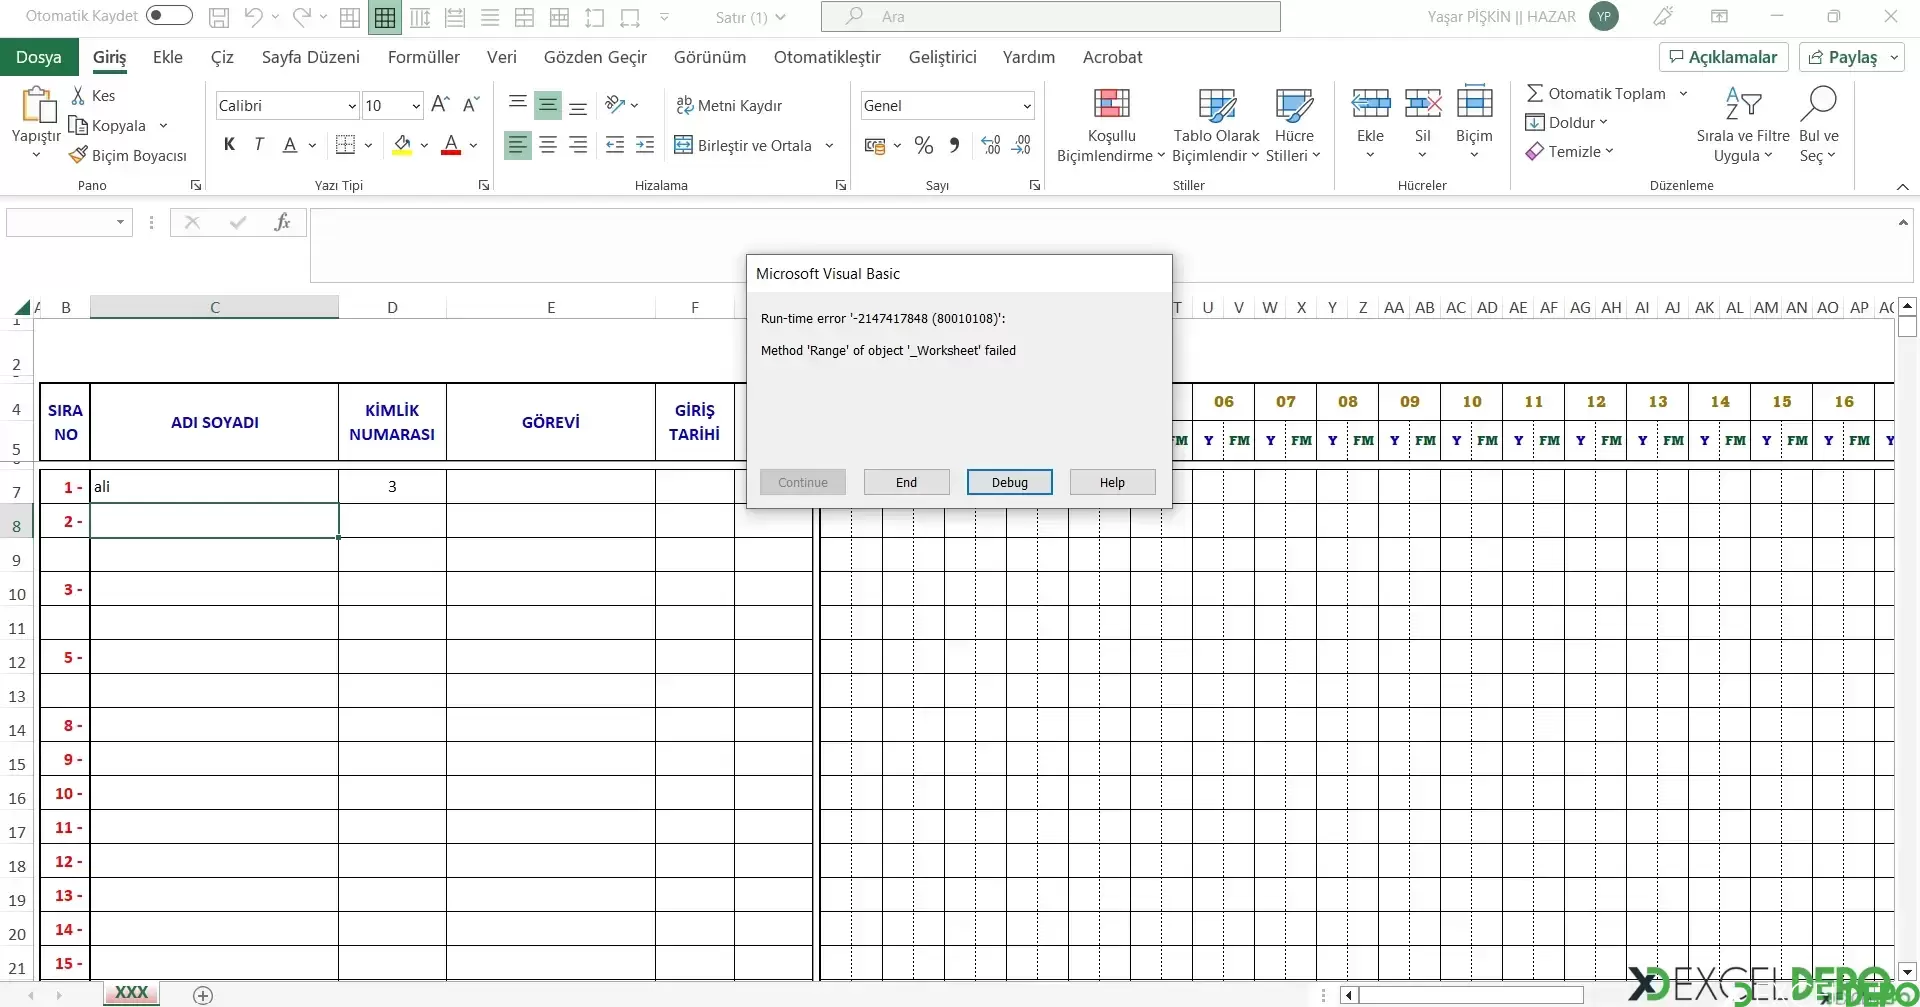Open the Calibri font name dropdown
Screen dimensions: 1920x1007
point(352,106)
